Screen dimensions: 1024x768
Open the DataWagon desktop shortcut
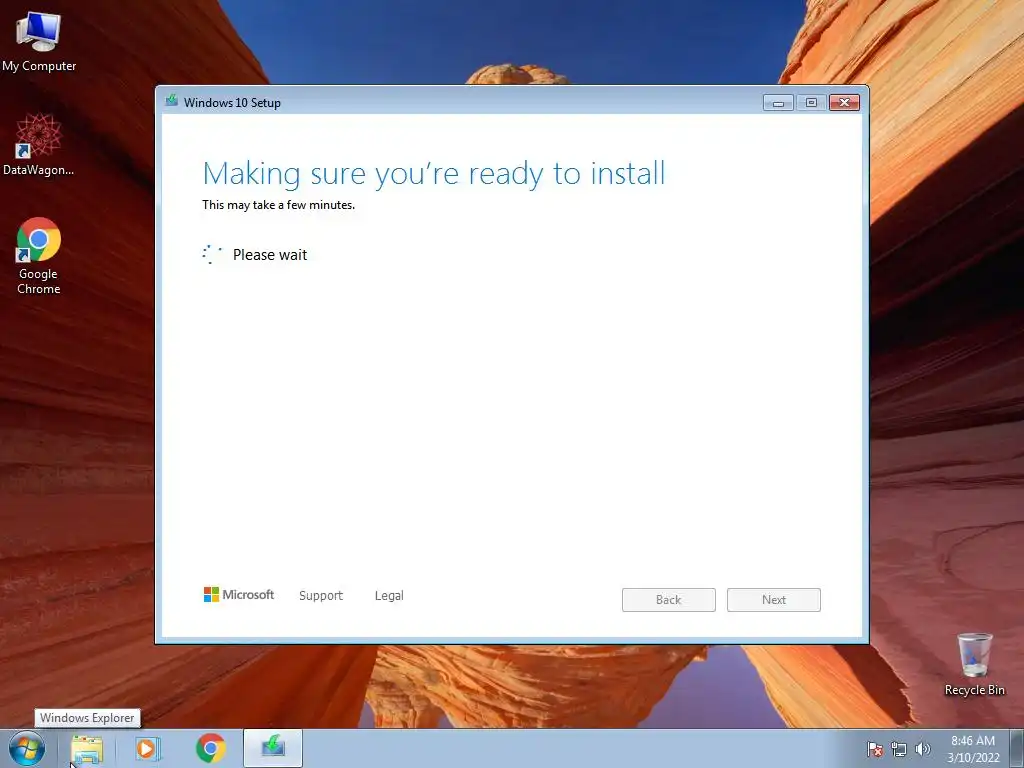(x=39, y=144)
